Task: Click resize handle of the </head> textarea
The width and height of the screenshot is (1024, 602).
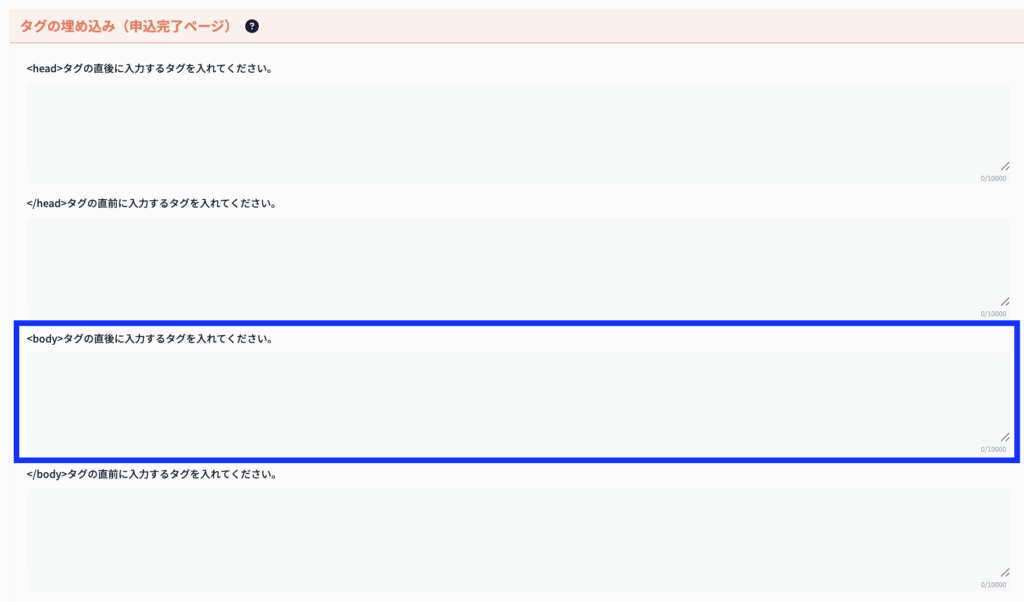Action: [x=1004, y=301]
